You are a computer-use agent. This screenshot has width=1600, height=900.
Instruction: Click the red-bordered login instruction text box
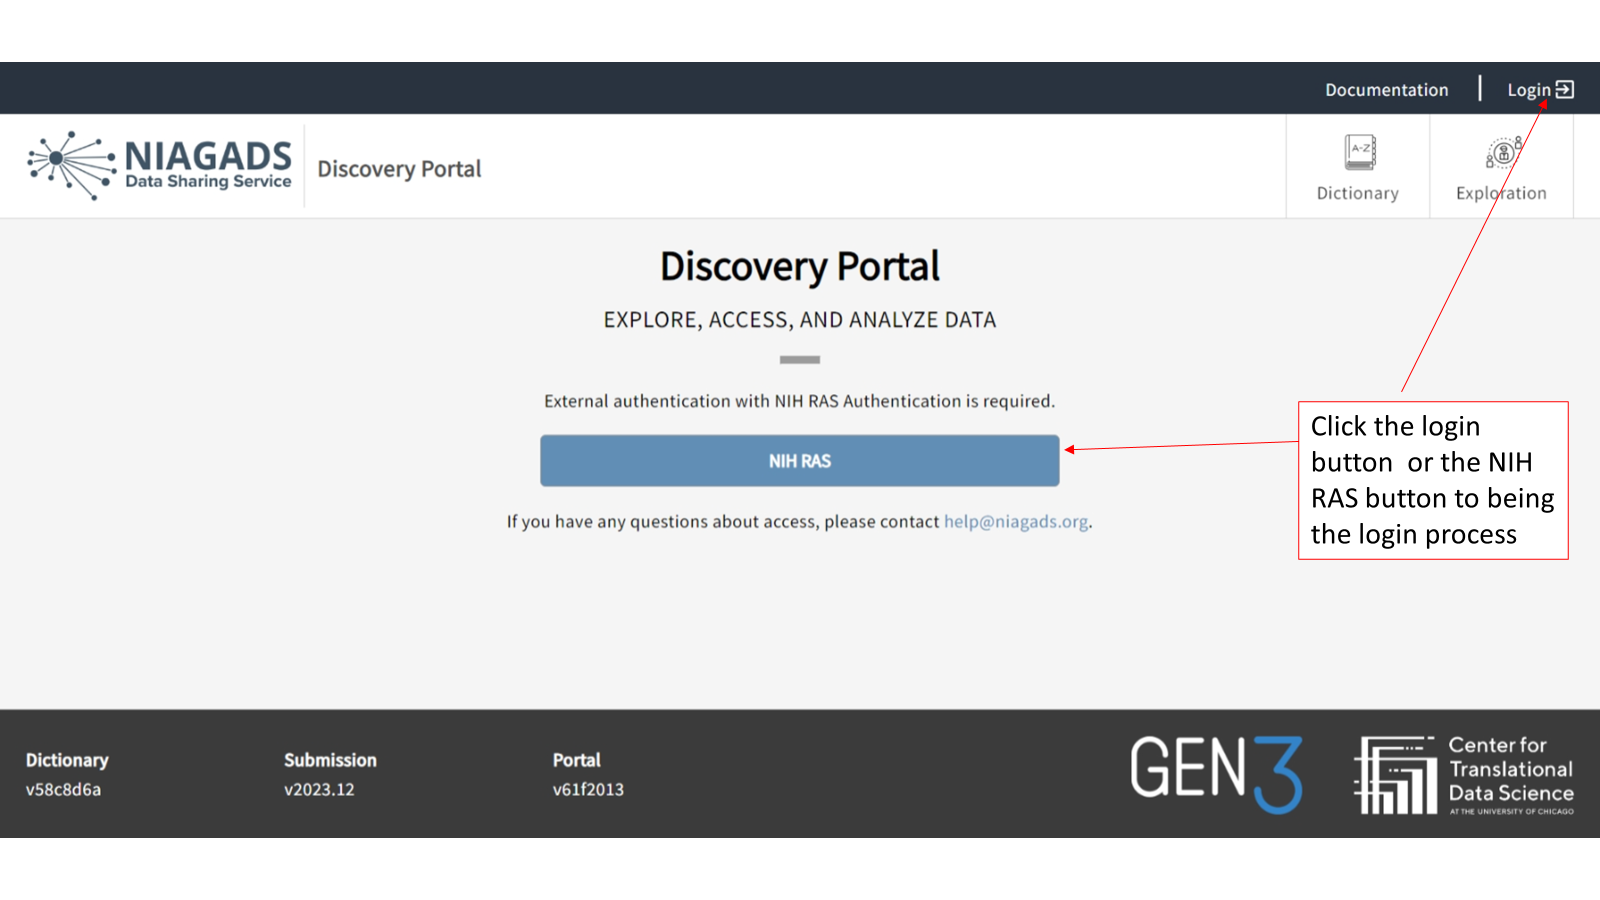coord(1432,480)
